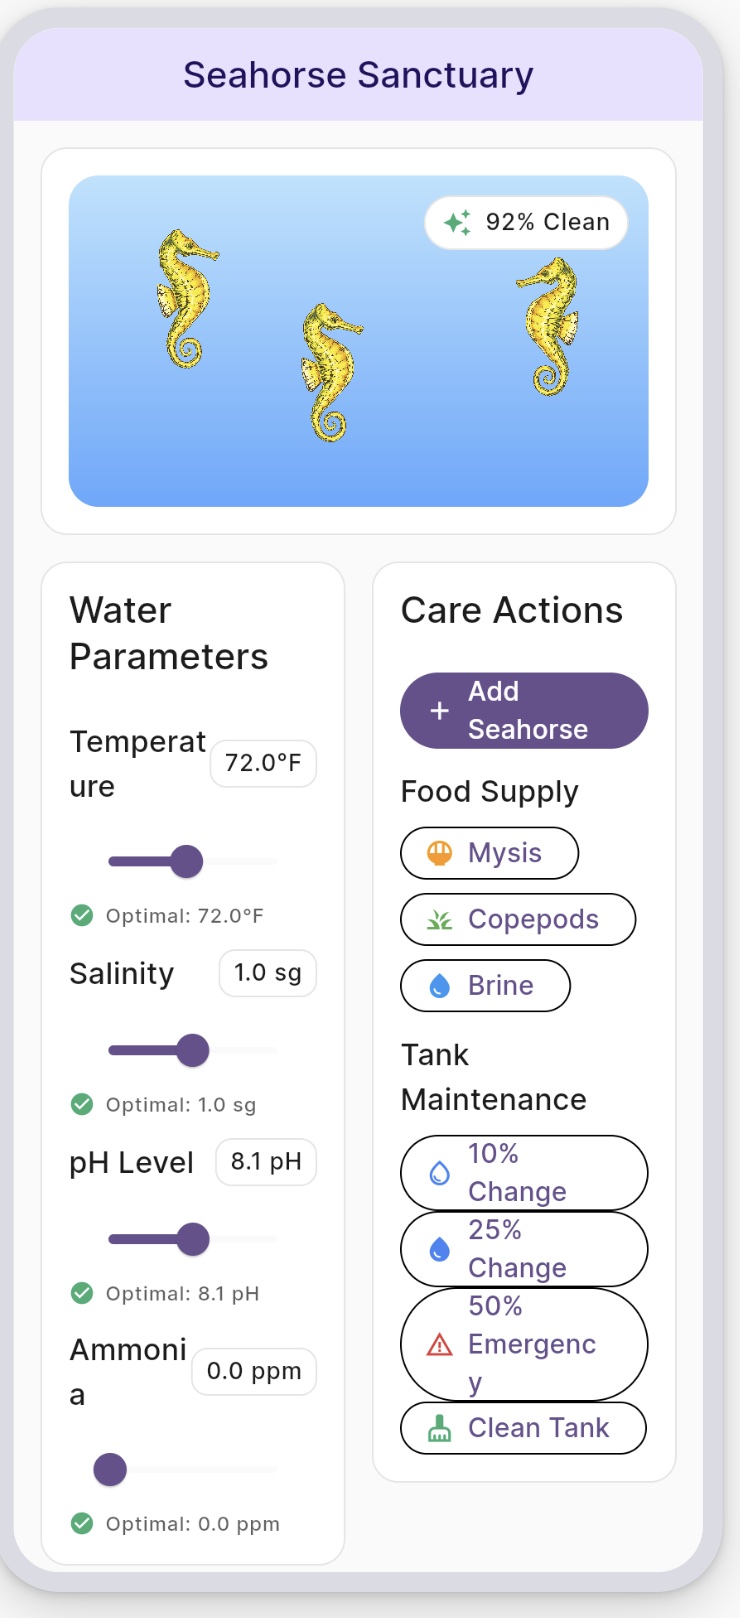Click the Salinity slider handle

click(192, 1050)
